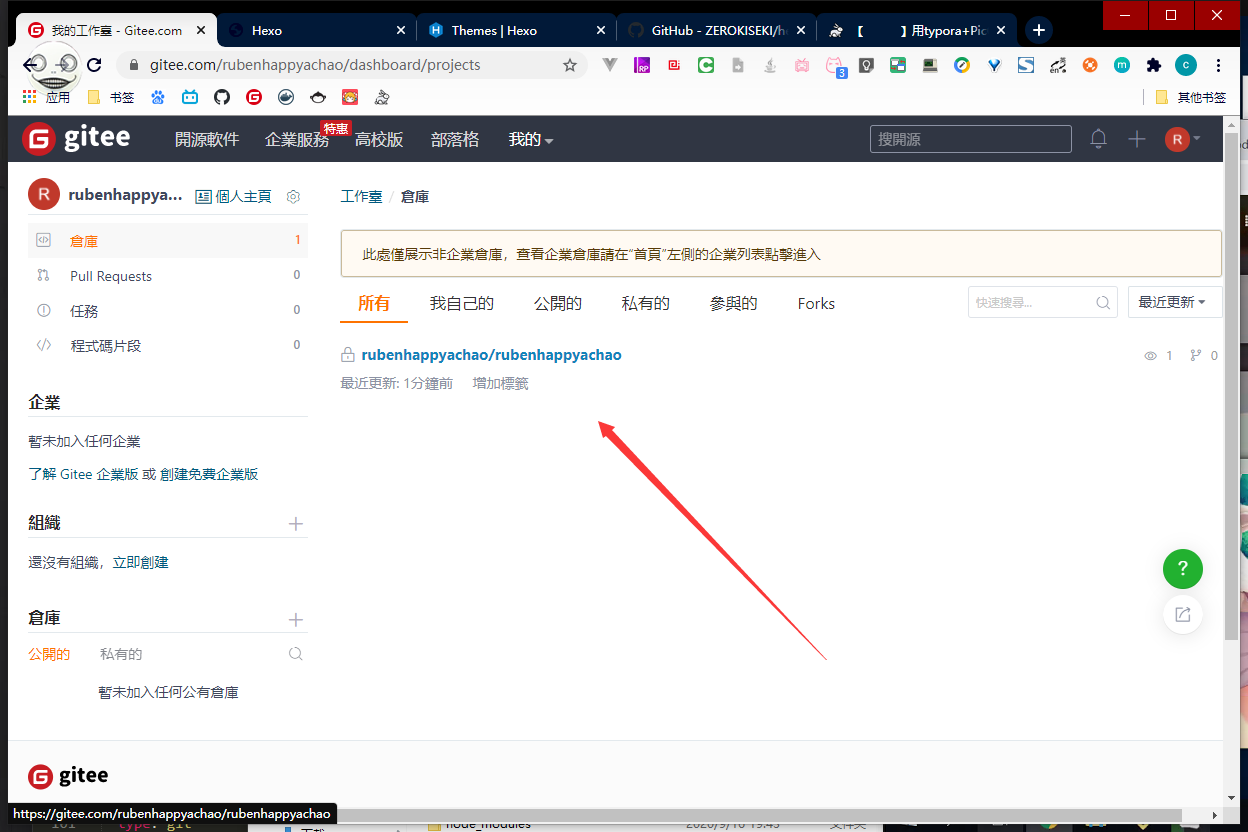Open the 我的 dropdown menu
Viewport: 1248px width, 832px height.
(530, 140)
